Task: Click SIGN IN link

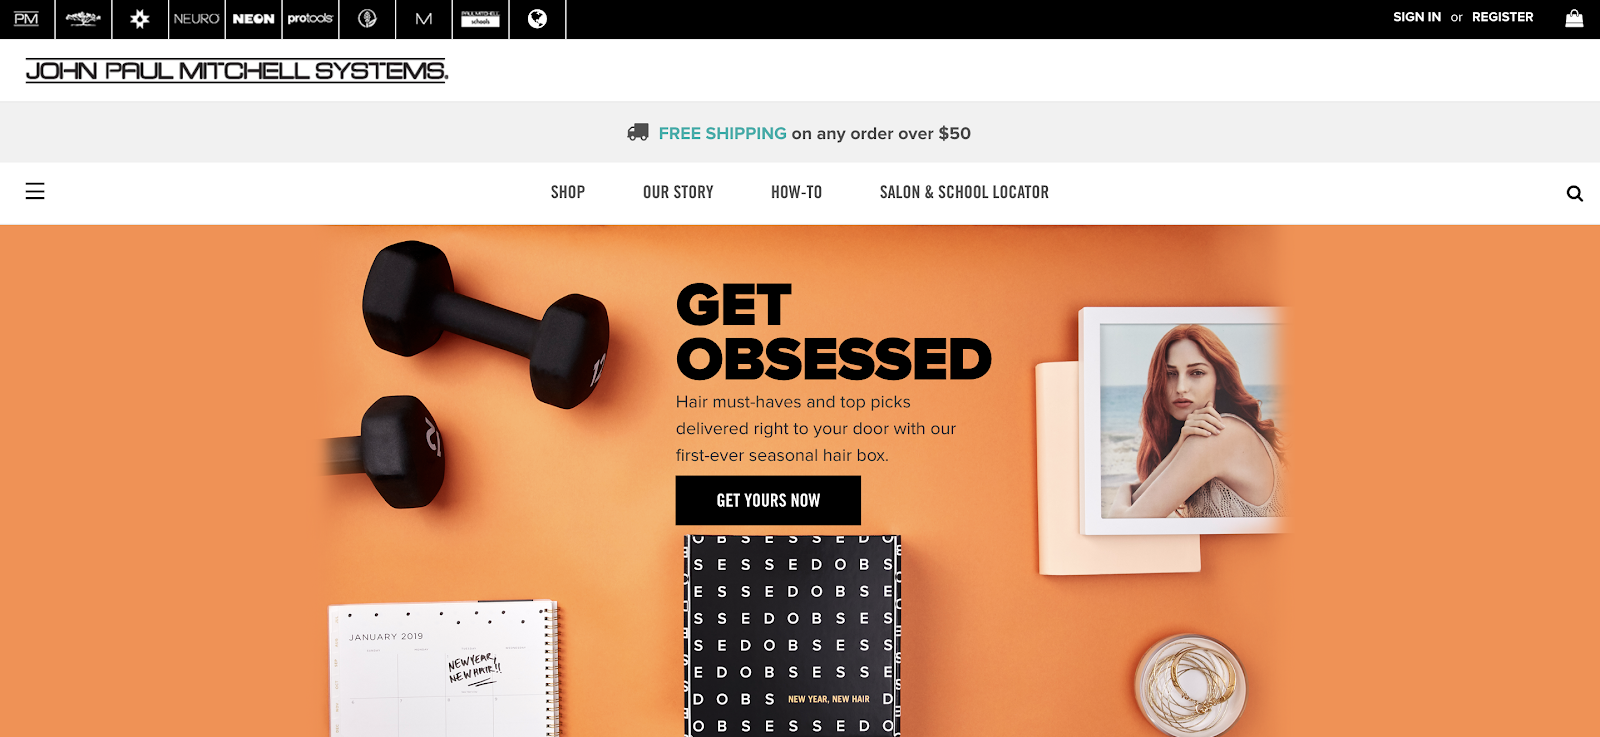Action: tap(1417, 17)
